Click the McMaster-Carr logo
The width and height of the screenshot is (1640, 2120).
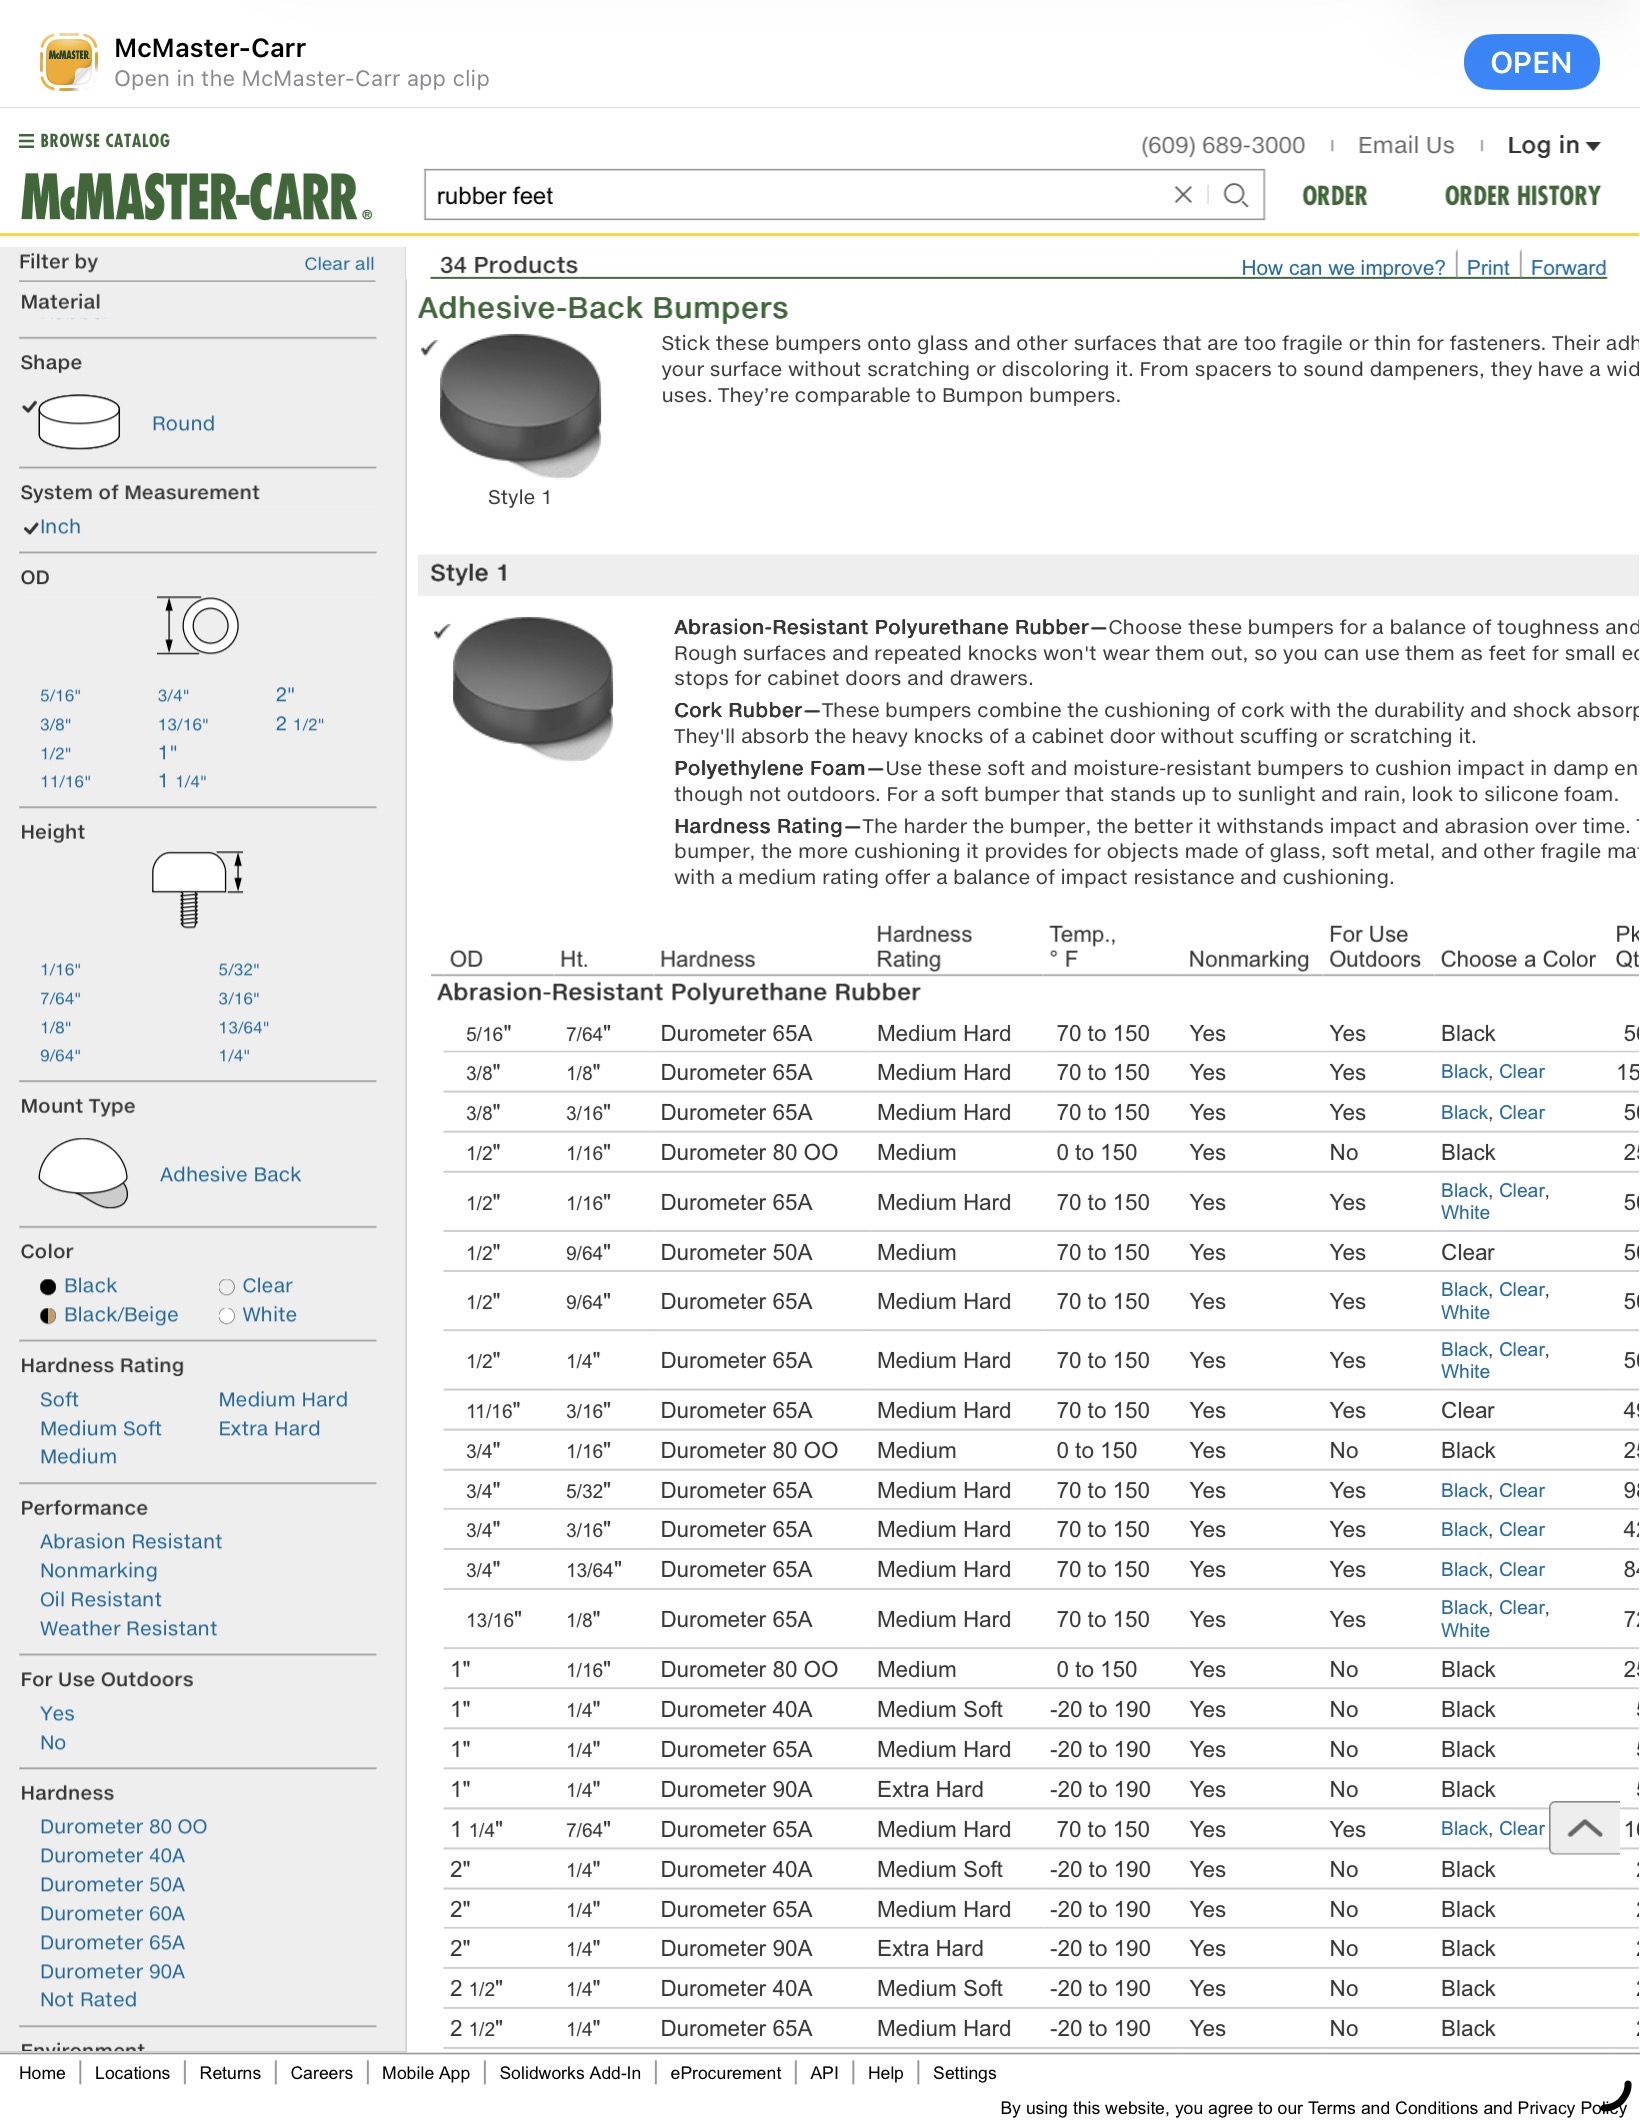coord(197,196)
